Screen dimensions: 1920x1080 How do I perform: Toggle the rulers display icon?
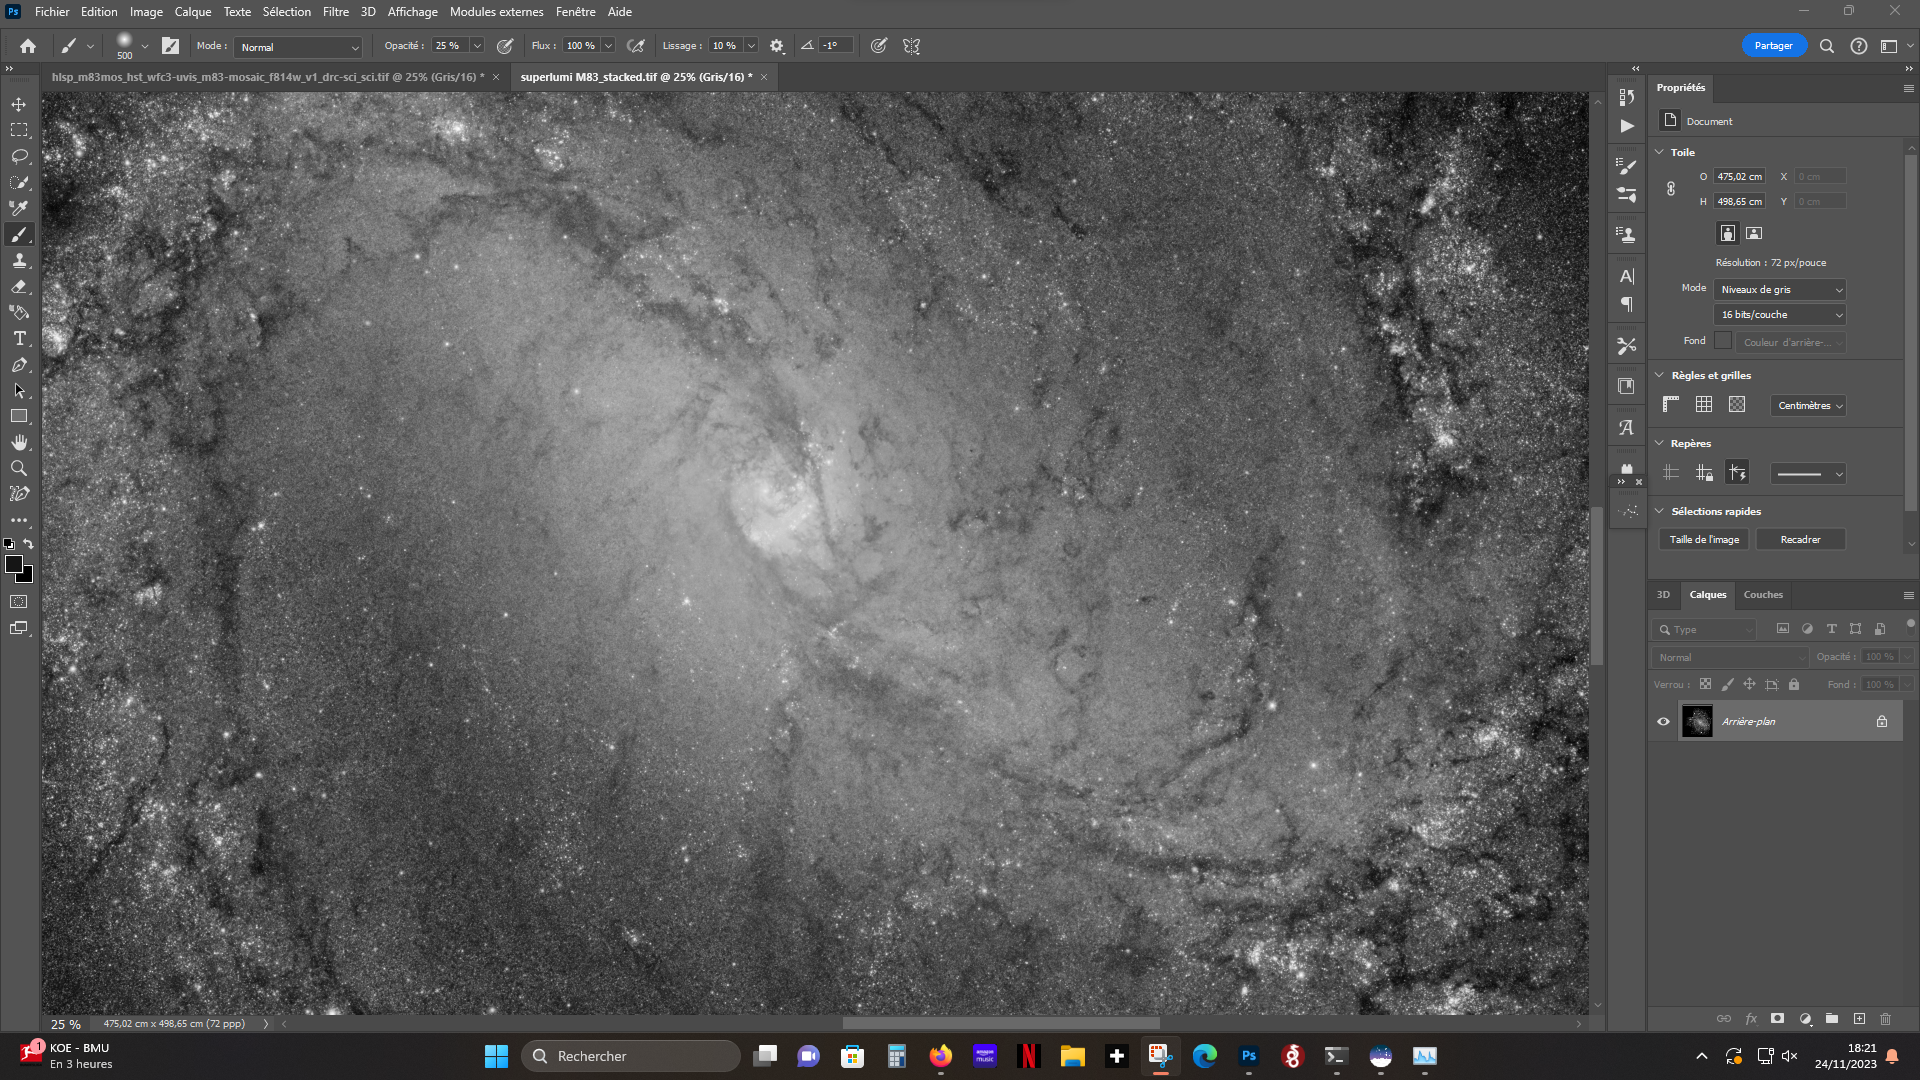click(1671, 404)
